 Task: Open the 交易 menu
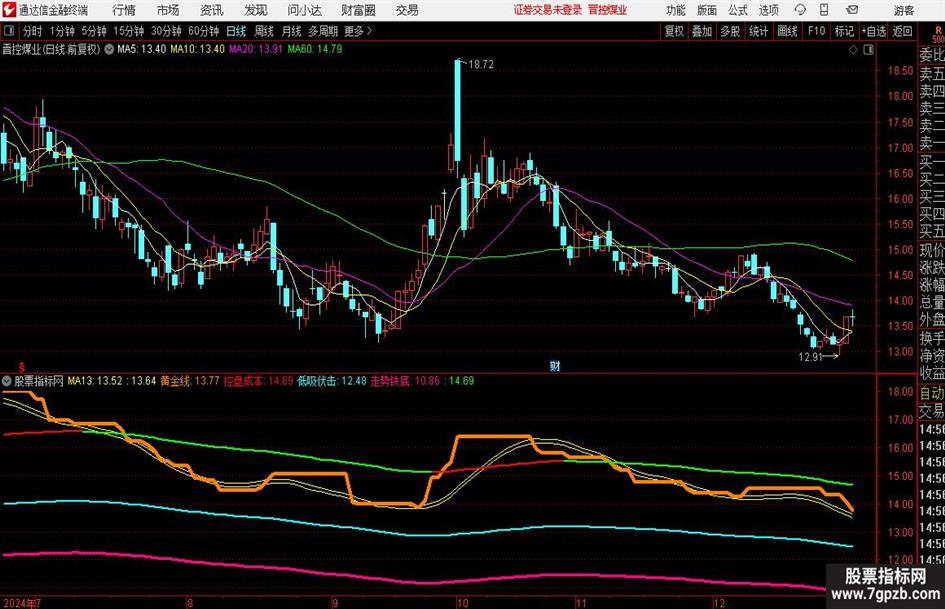[x=407, y=10]
